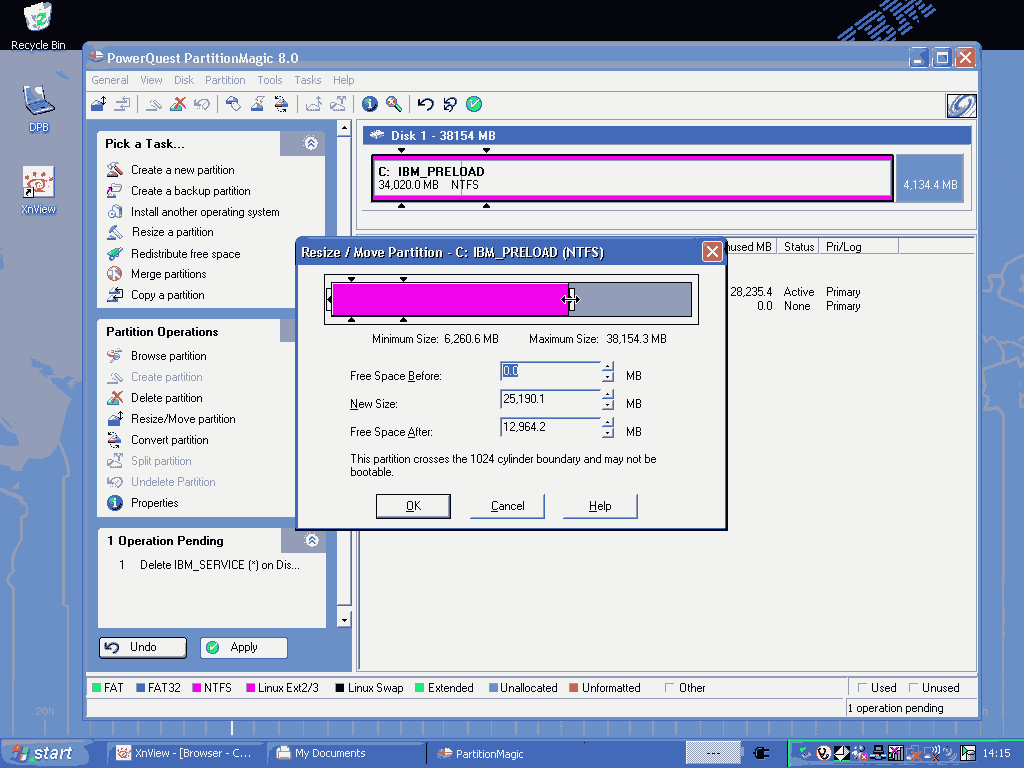Click the right resize handle on partition bar
Screen dimensions: 1024x768
570,299
